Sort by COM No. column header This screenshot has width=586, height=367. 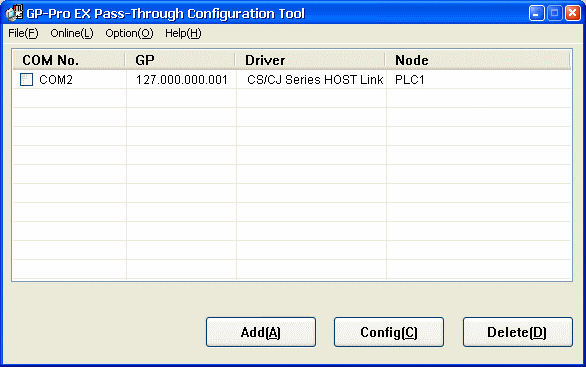click(69, 60)
